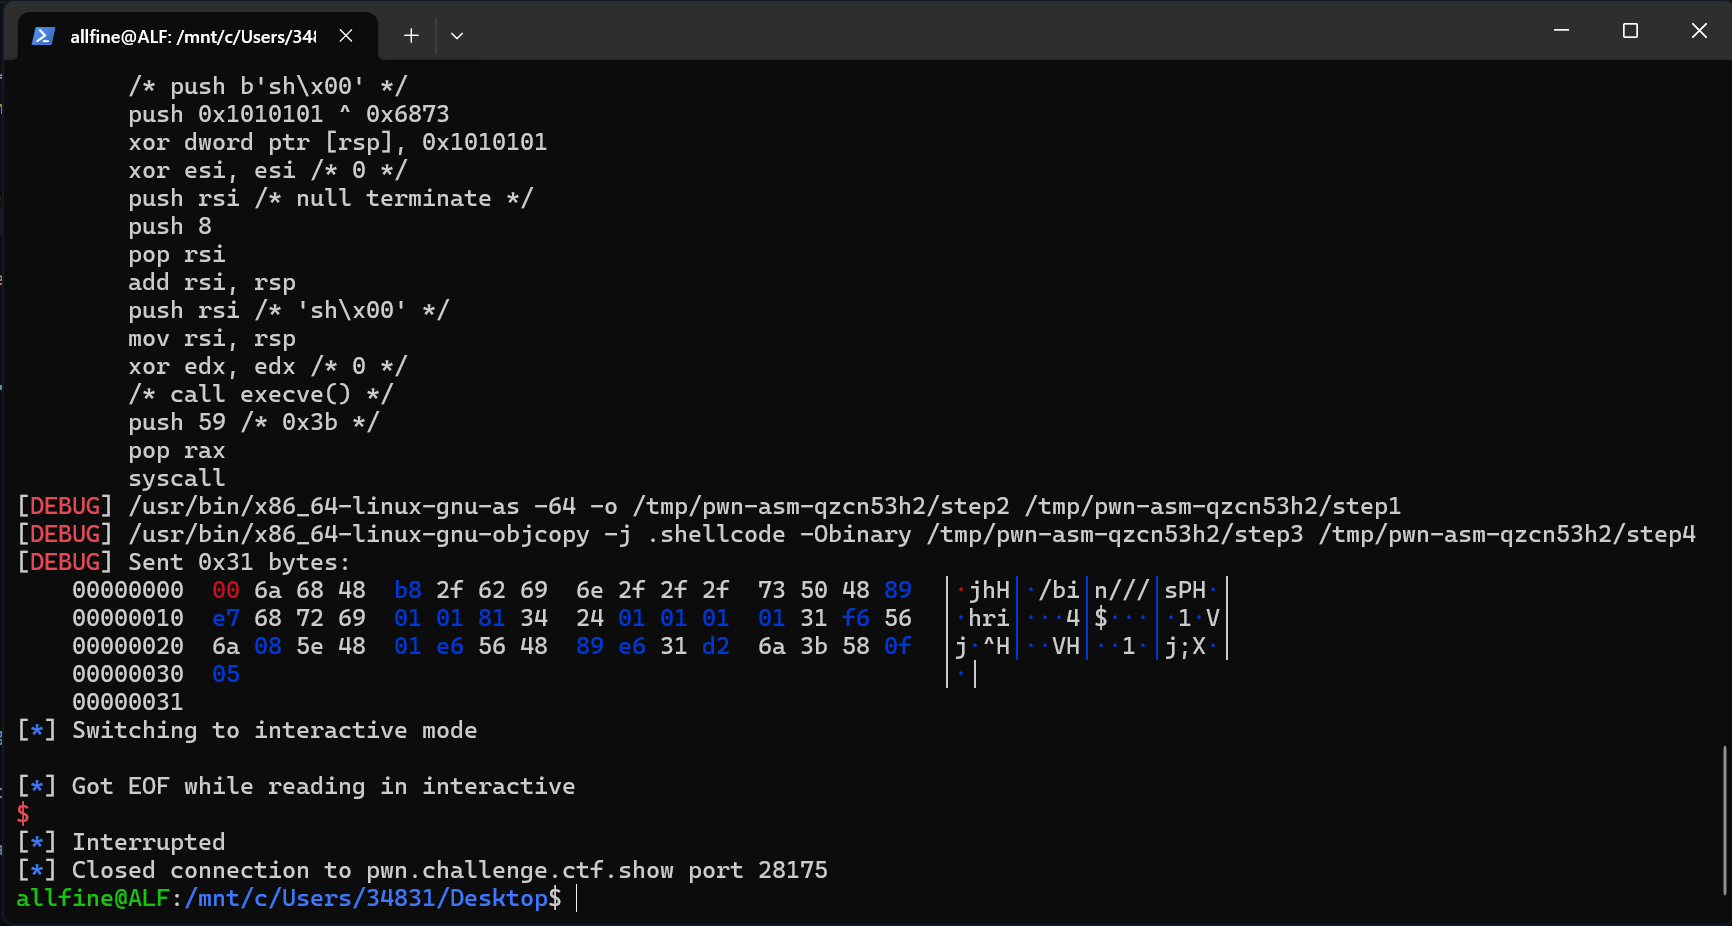Click hex dump offset 00000031

tap(128, 702)
